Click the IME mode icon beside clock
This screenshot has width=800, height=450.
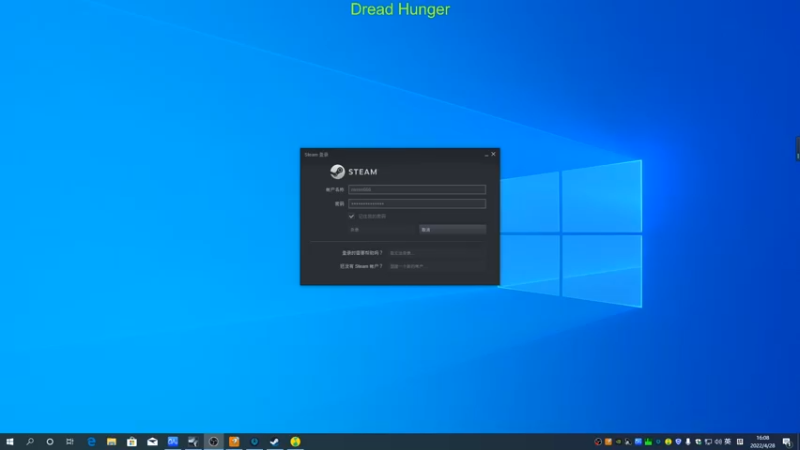[x=740, y=442]
